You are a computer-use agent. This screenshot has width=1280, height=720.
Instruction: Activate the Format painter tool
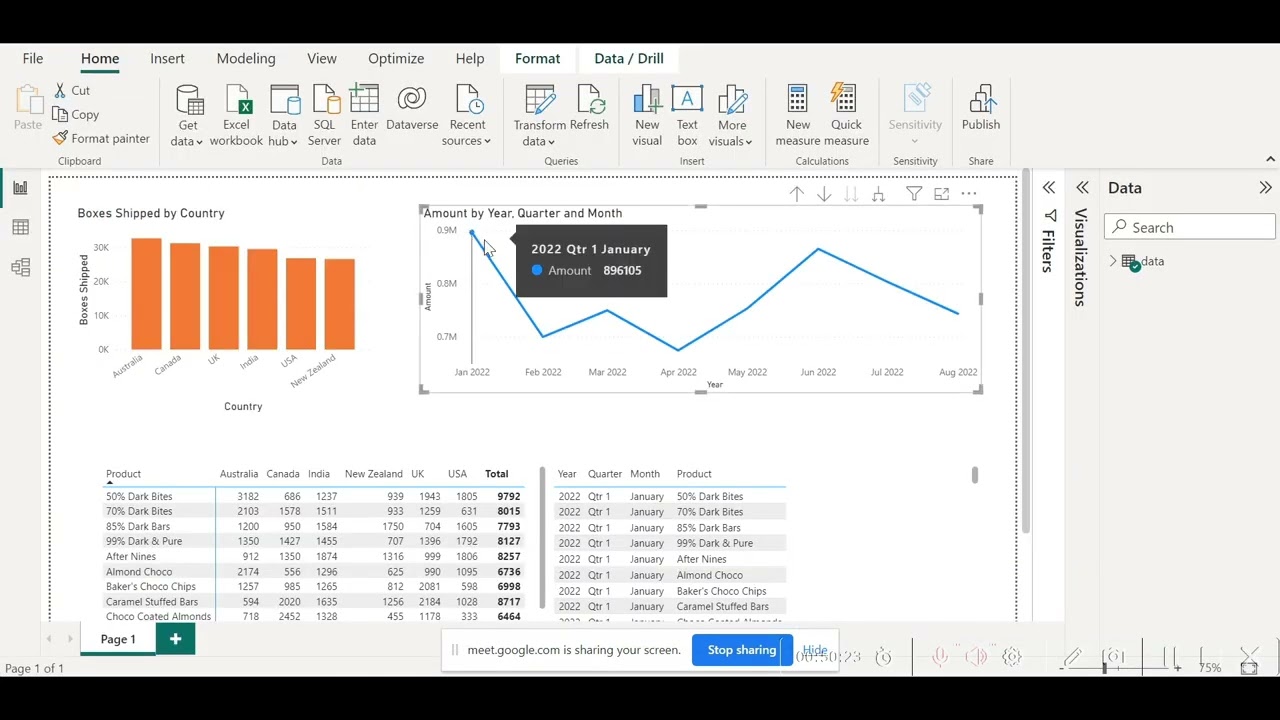[x=101, y=138]
